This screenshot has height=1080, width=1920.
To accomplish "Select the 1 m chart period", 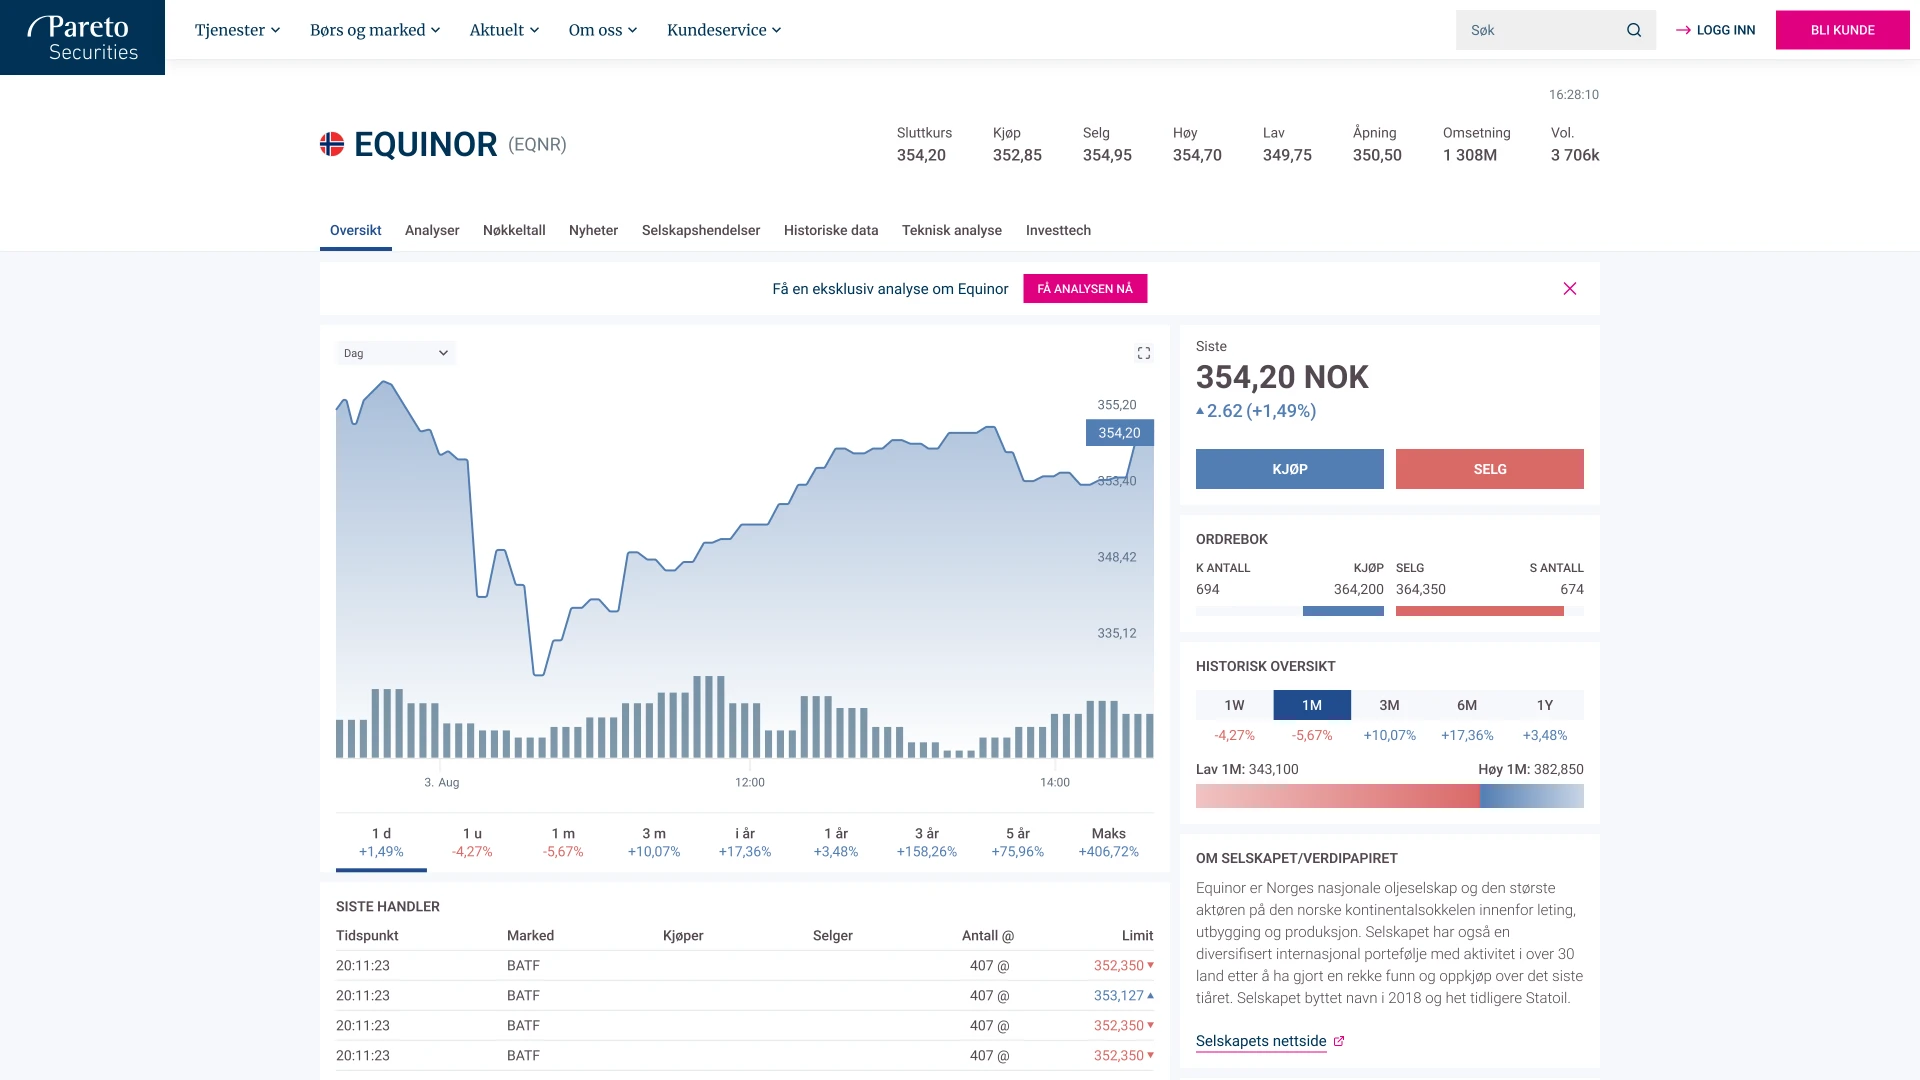I will click(563, 842).
